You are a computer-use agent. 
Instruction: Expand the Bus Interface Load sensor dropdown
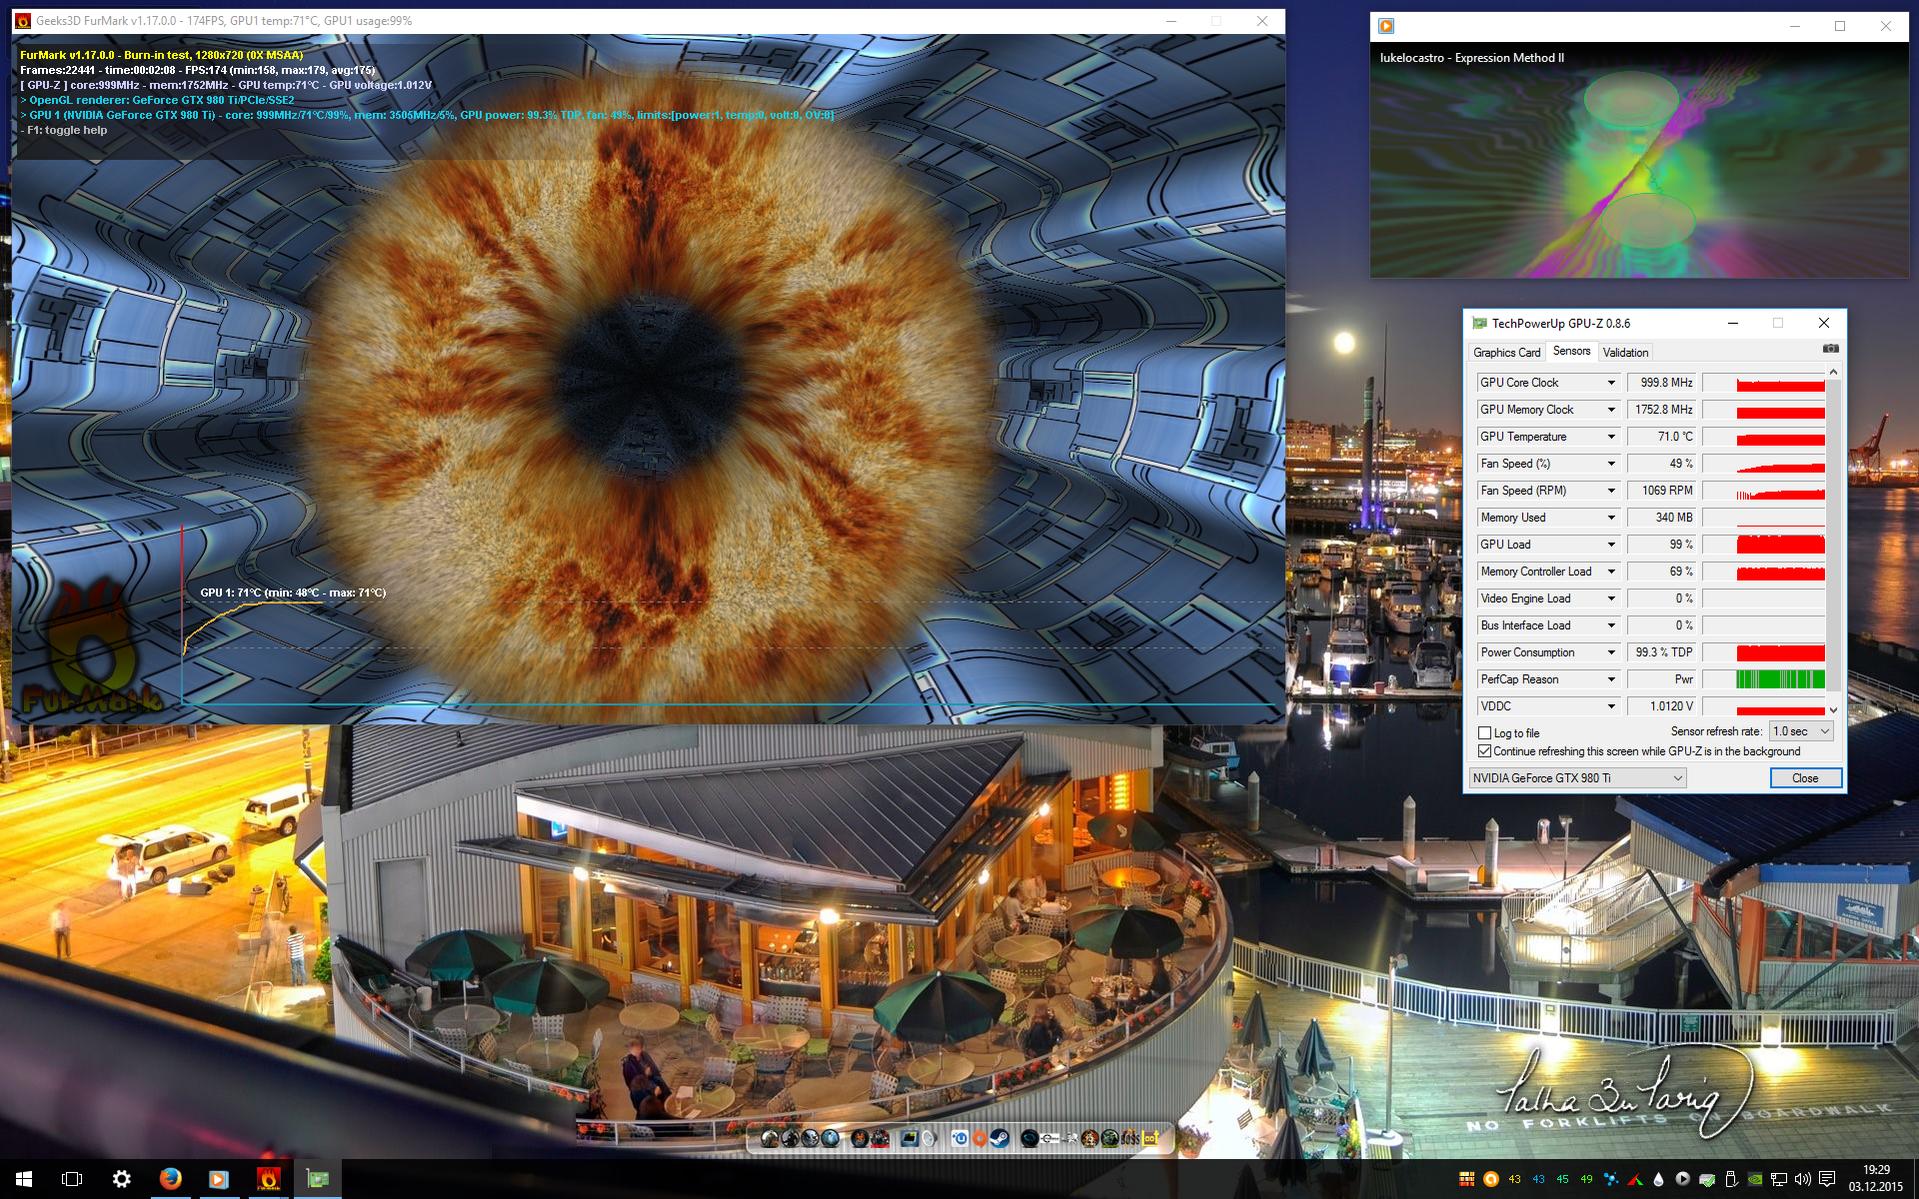(x=1611, y=626)
